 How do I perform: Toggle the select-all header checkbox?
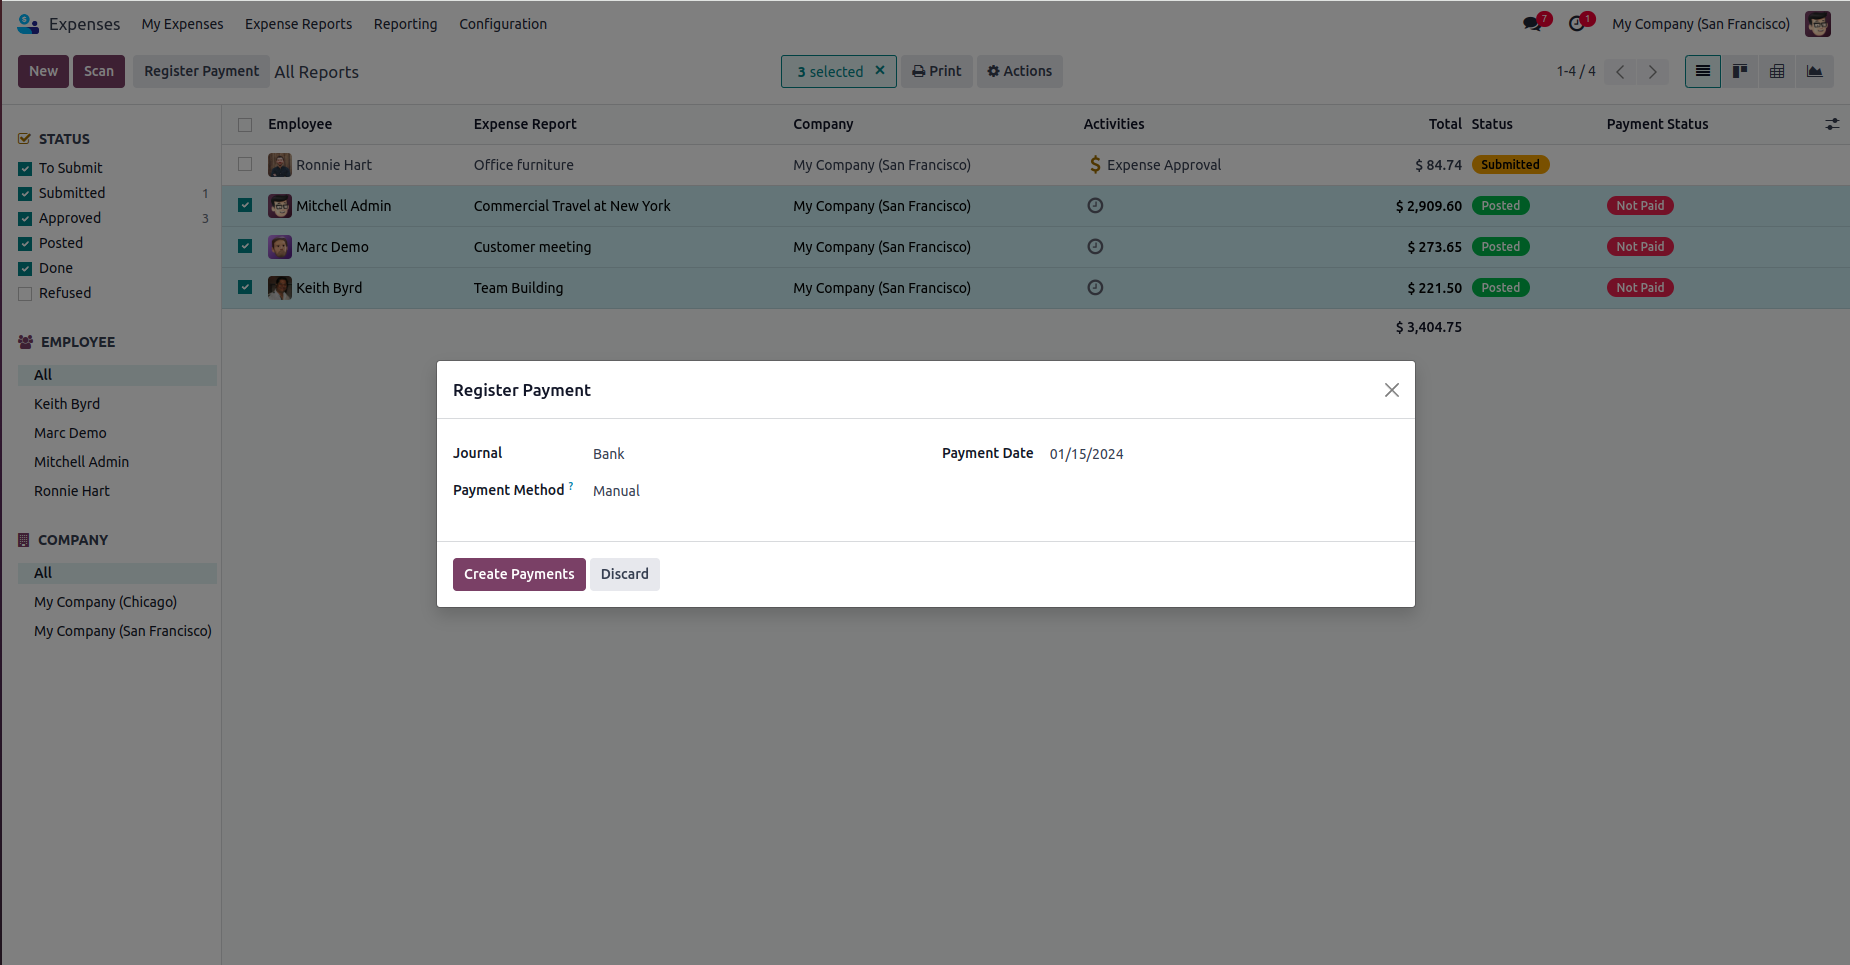245,125
